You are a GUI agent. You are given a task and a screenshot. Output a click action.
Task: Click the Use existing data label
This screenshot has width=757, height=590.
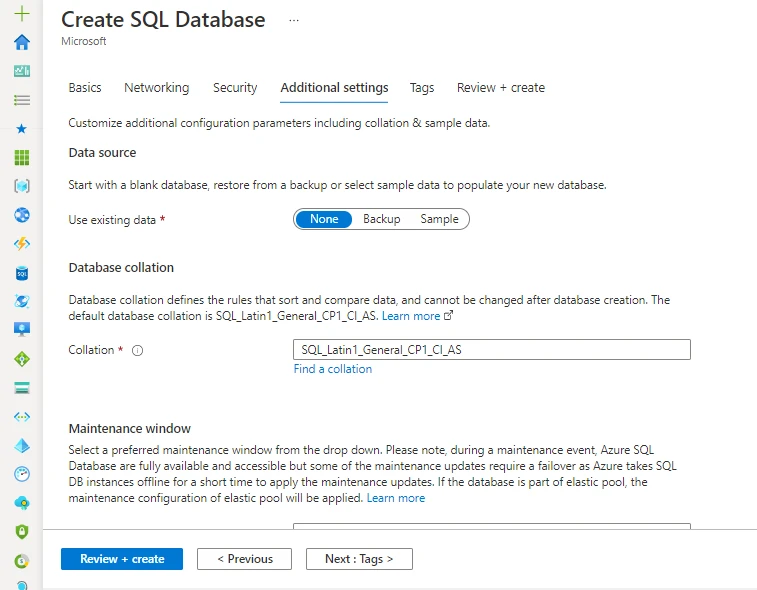click(x=112, y=220)
